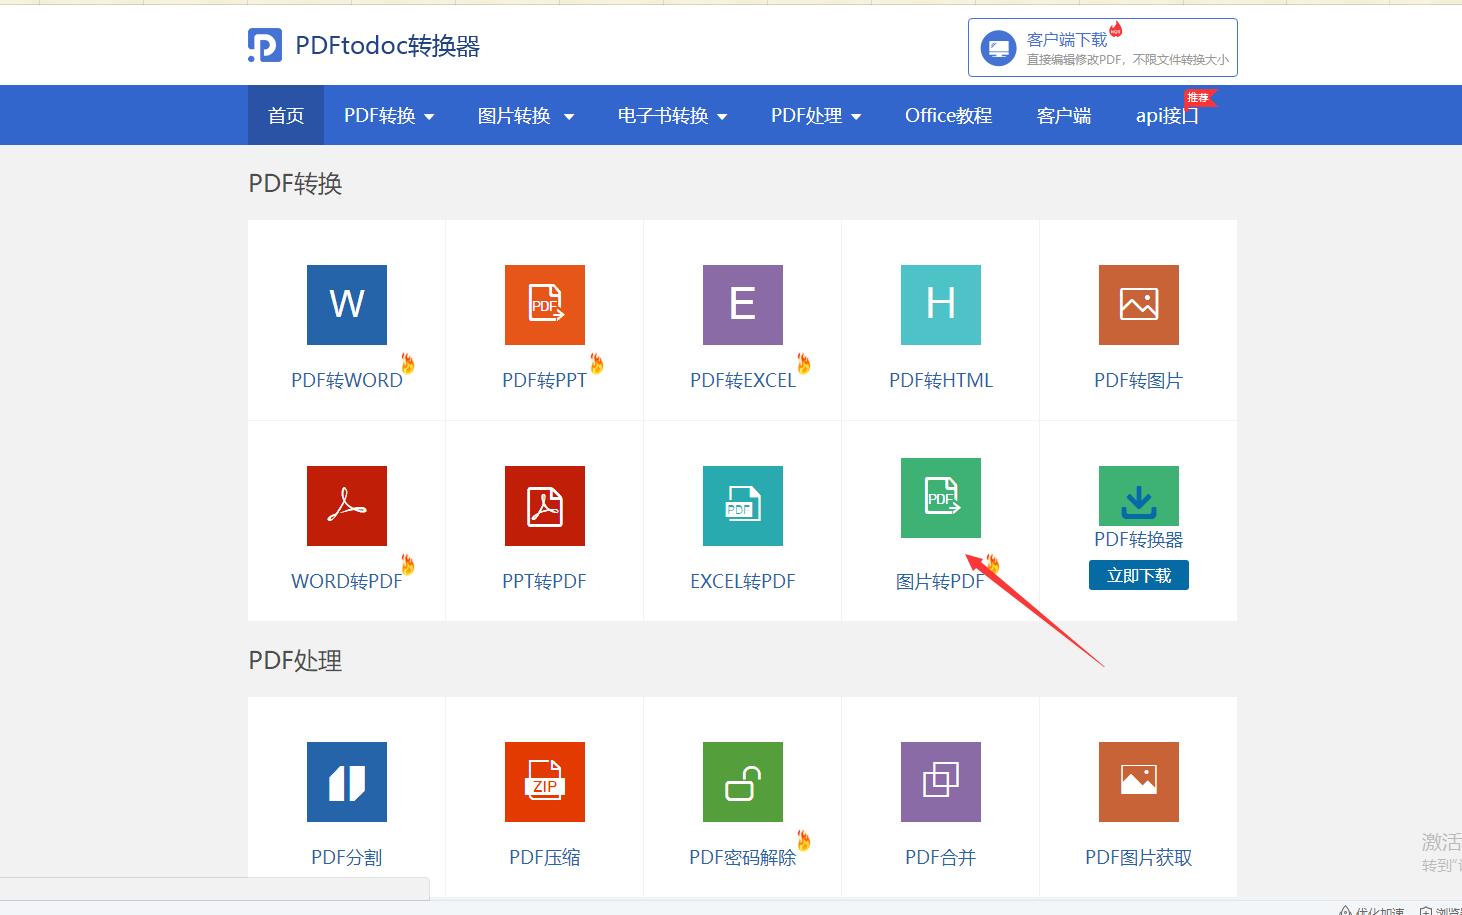Click the 立即下载 download button
The height and width of the screenshot is (915, 1462).
click(1138, 575)
